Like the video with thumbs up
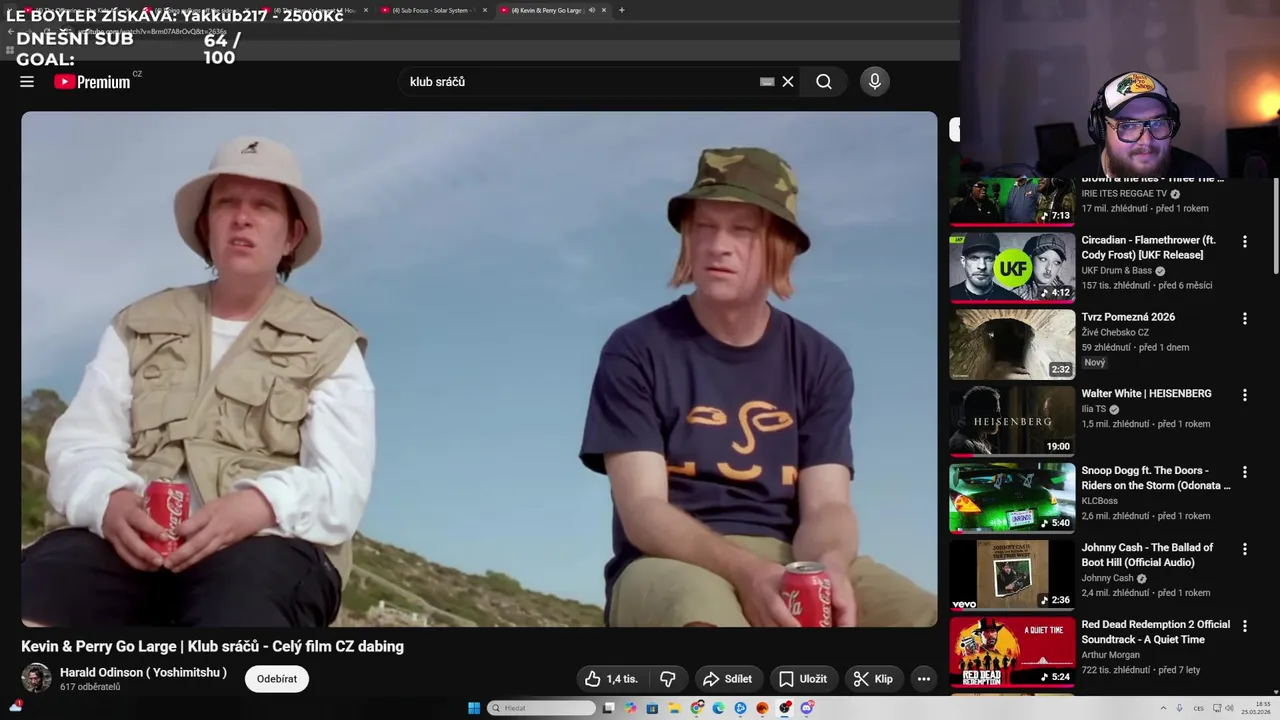 pos(611,679)
